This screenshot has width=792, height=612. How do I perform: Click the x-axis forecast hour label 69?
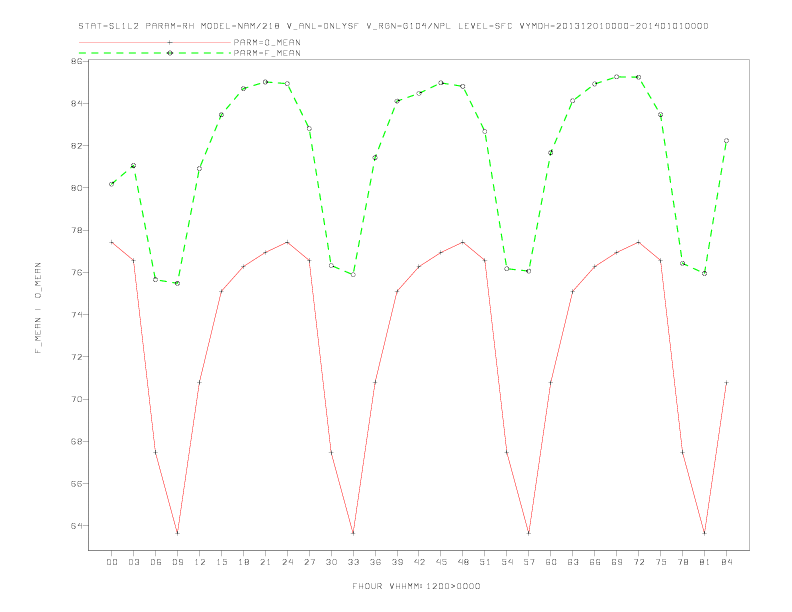[x=617, y=562]
